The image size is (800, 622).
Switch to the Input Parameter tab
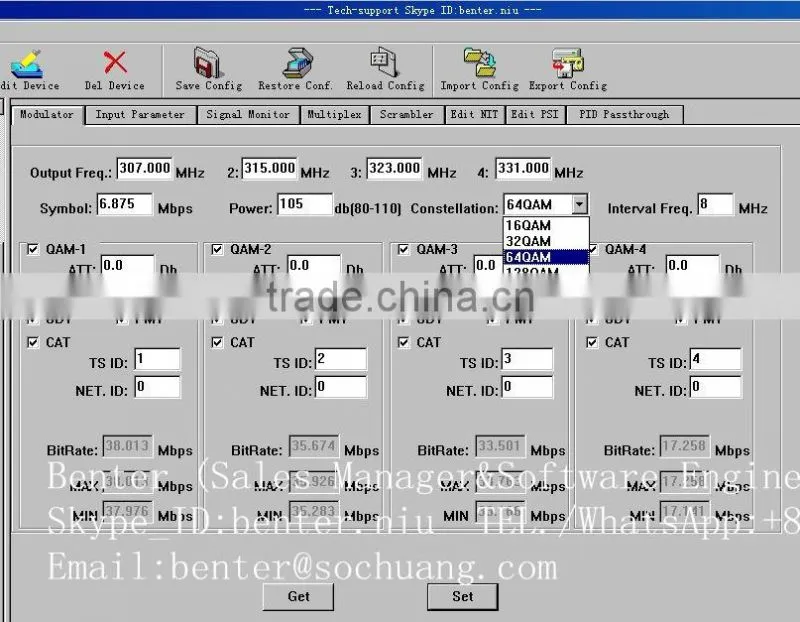[140, 114]
